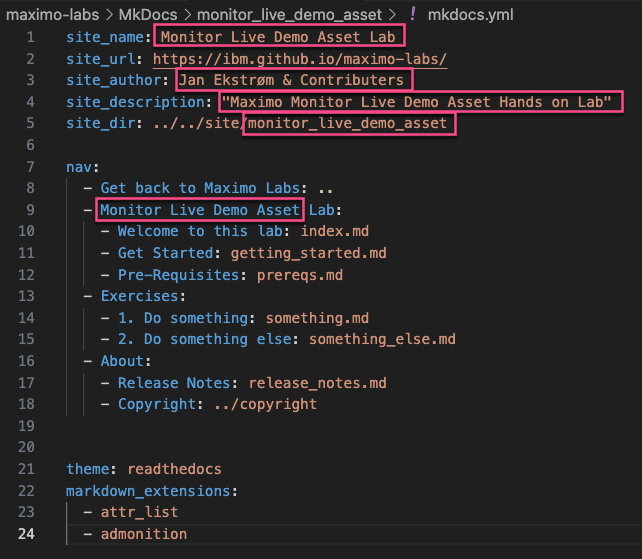Place cursor in 'Monitor Live Demo Asset Lab' value
The width and height of the screenshot is (642, 559).
(x=278, y=37)
